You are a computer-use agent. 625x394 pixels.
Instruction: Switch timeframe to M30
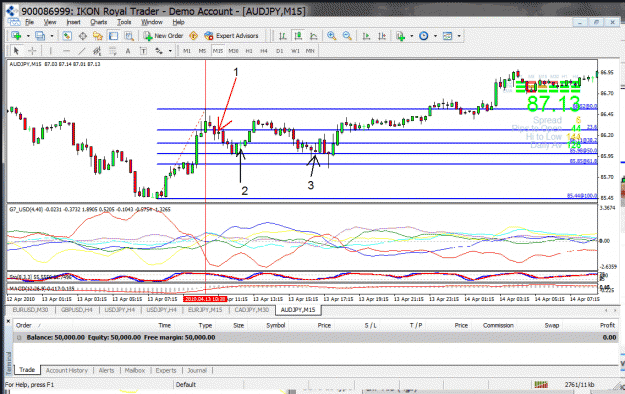click(x=234, y=51)
